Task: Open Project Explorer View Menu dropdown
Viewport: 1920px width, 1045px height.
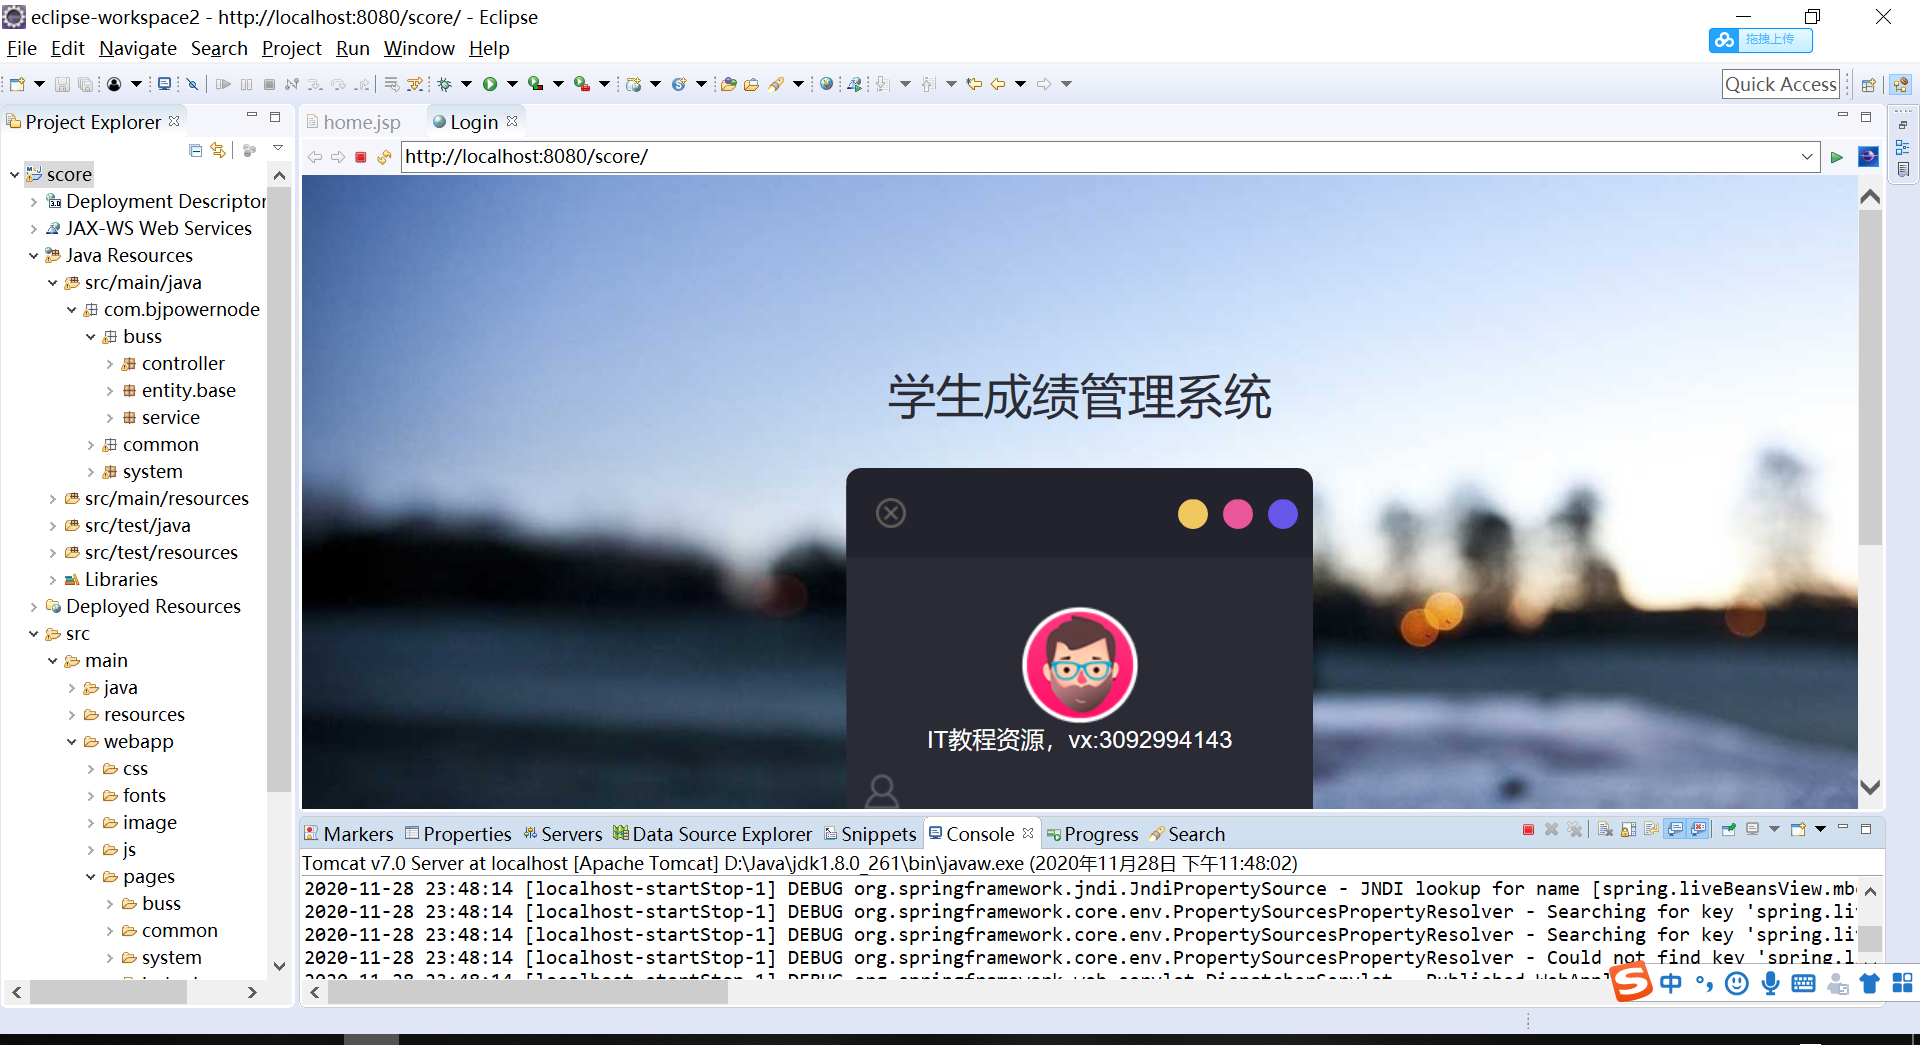Action: point(278,149)
